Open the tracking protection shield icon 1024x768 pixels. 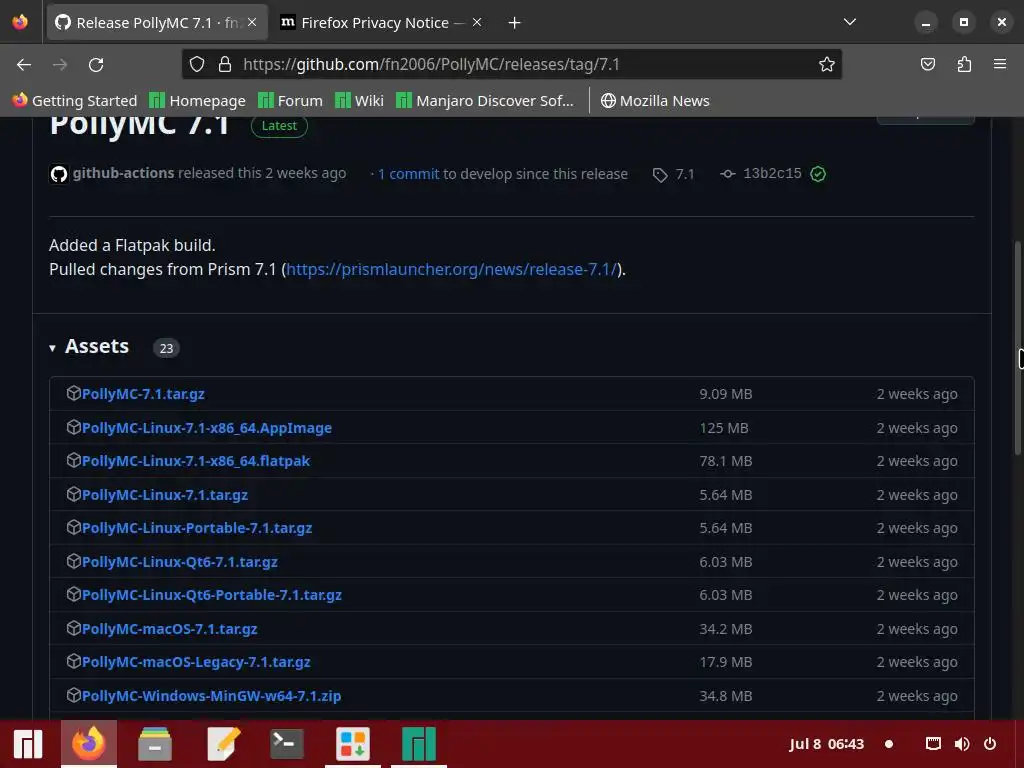pyautogui.click(x=197, y=64)
